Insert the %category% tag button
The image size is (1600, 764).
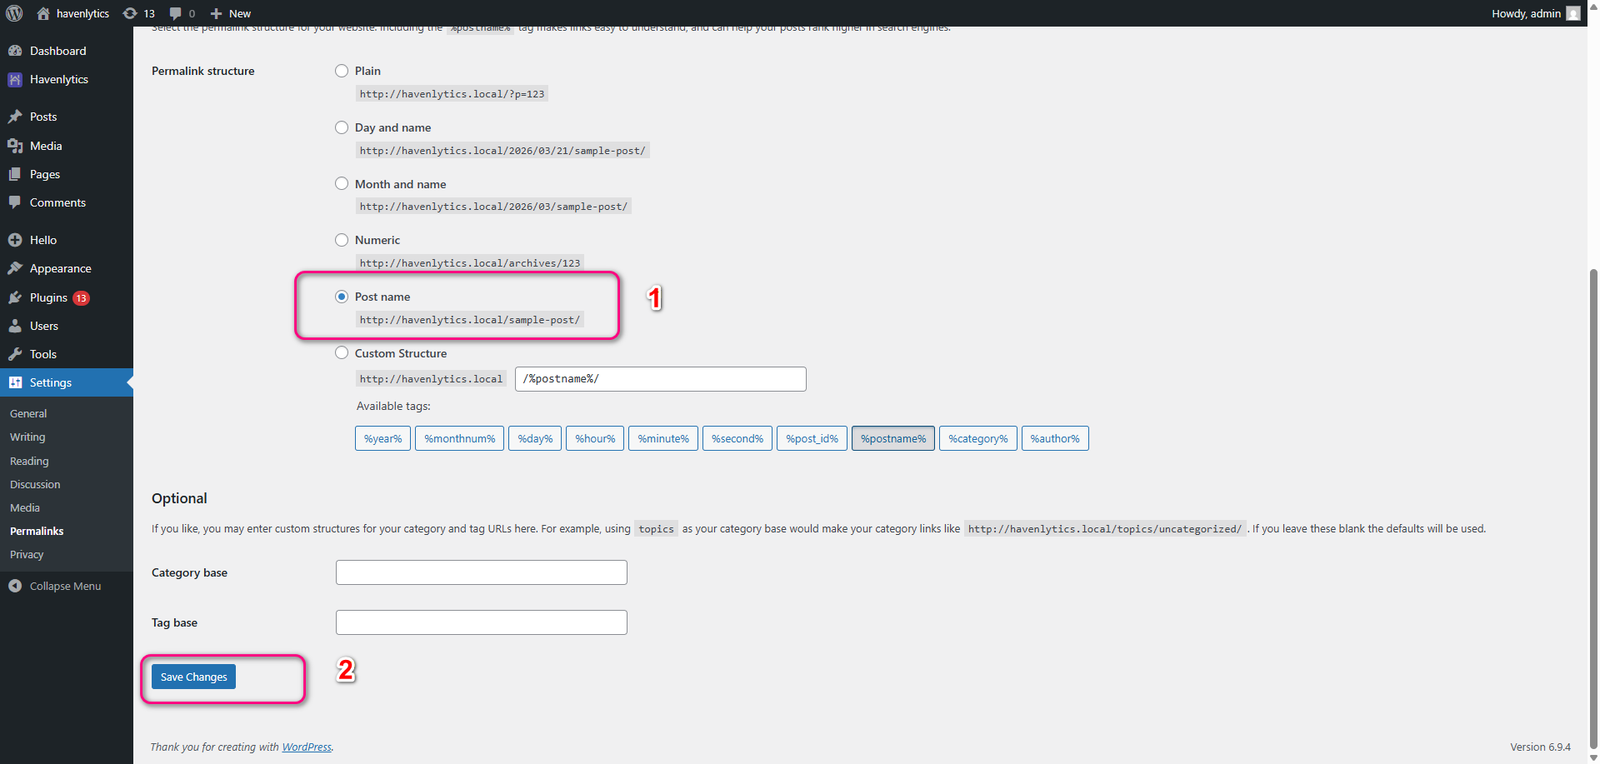point(978,439)
